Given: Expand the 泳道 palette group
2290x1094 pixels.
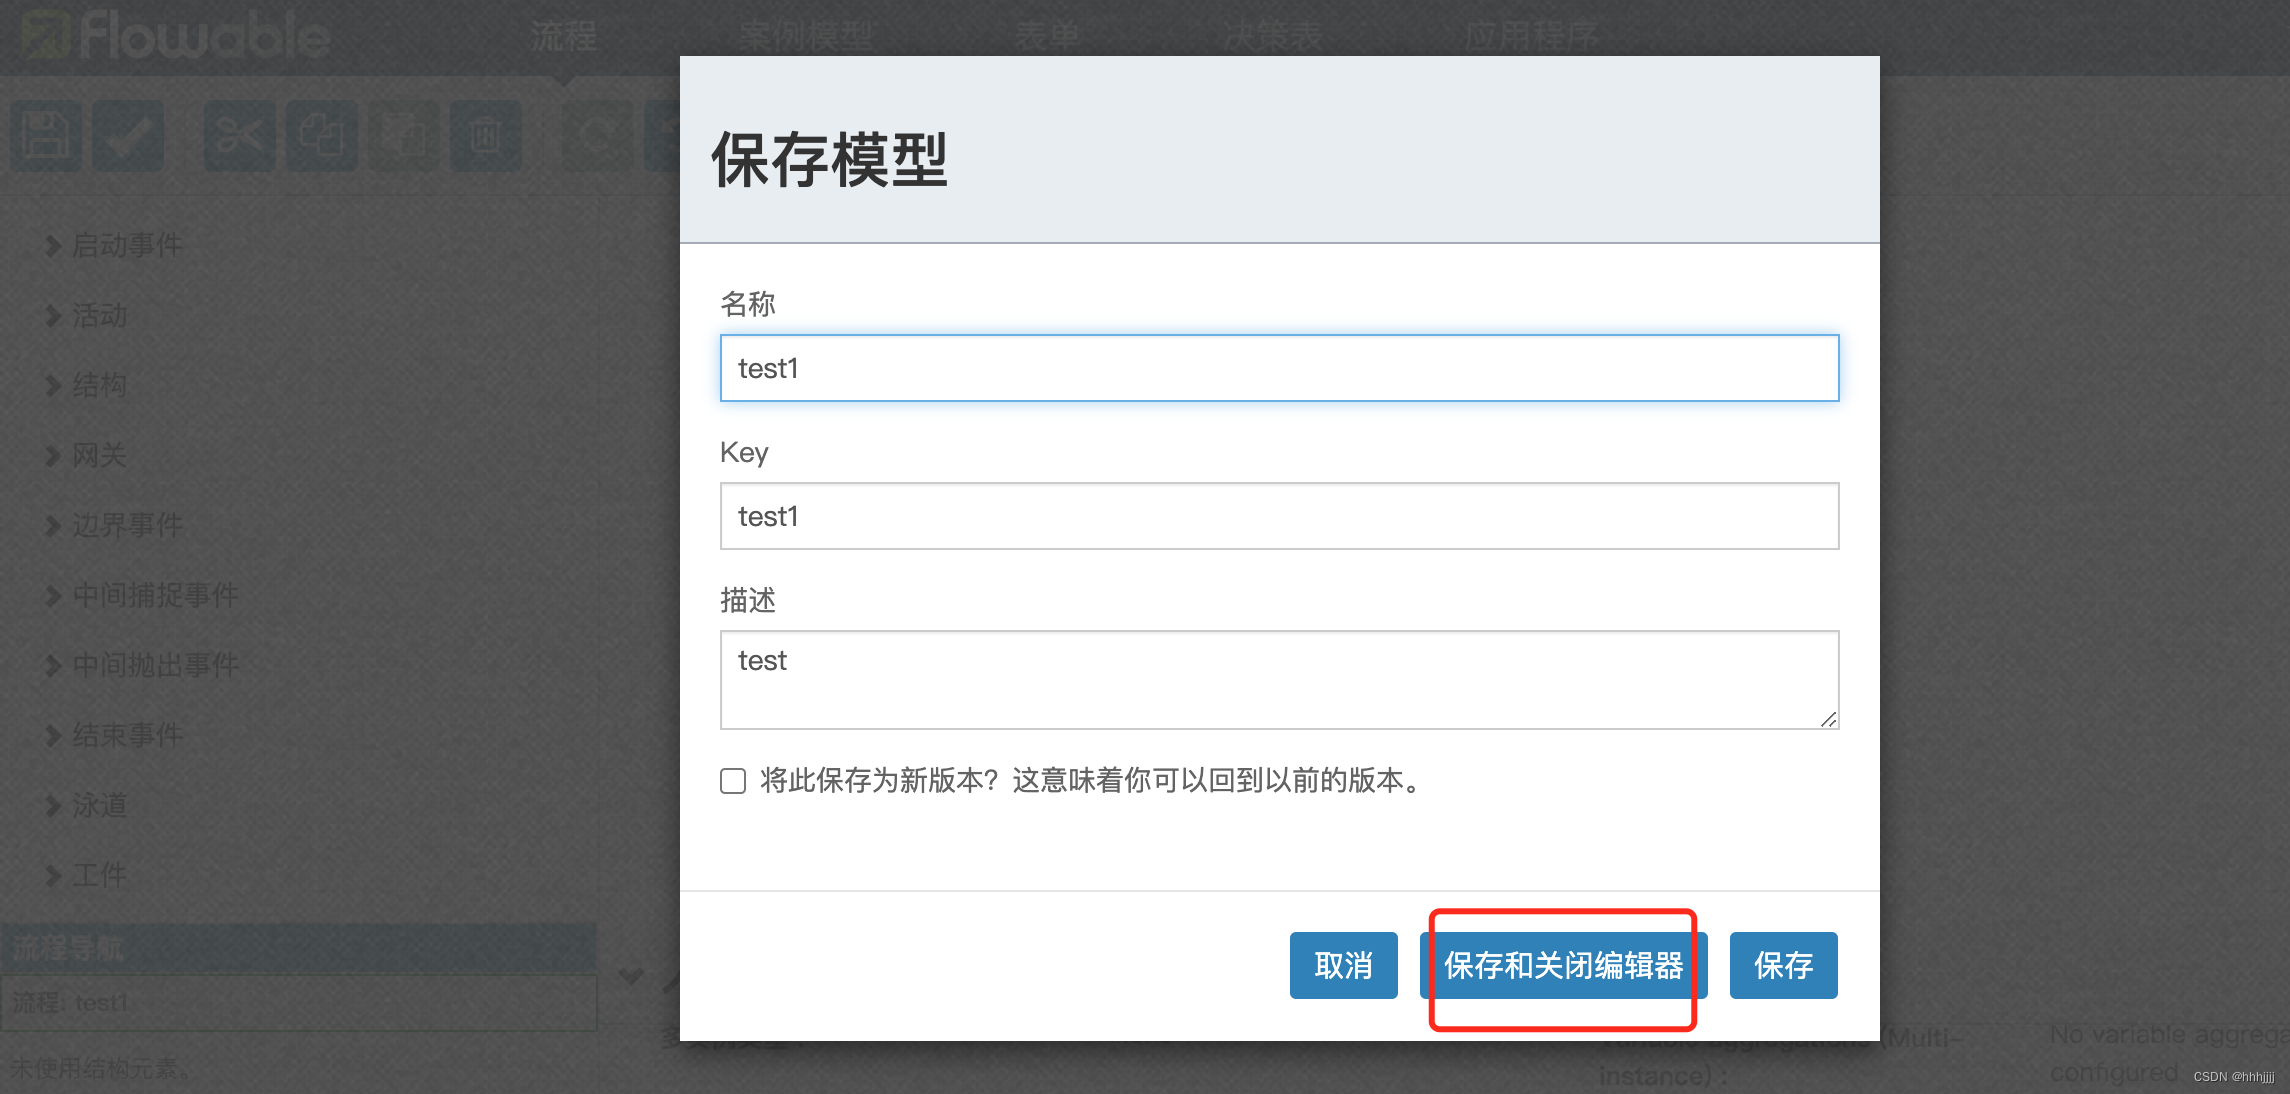Looking at the screenshot, I should (87, 805).
